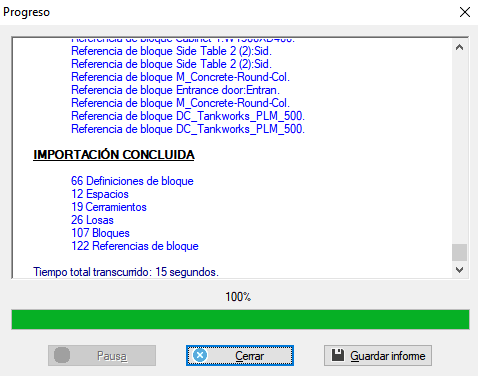Click the green progress bar

(x=240, y=320)
